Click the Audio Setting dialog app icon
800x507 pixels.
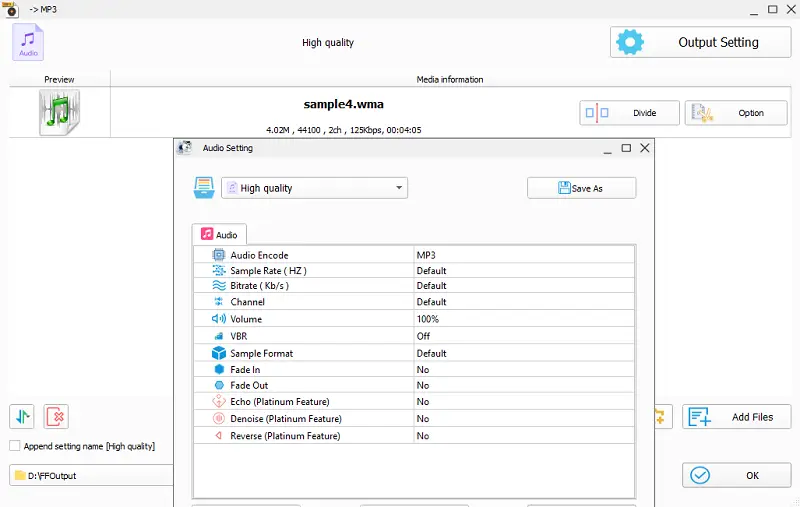(184, 148)
